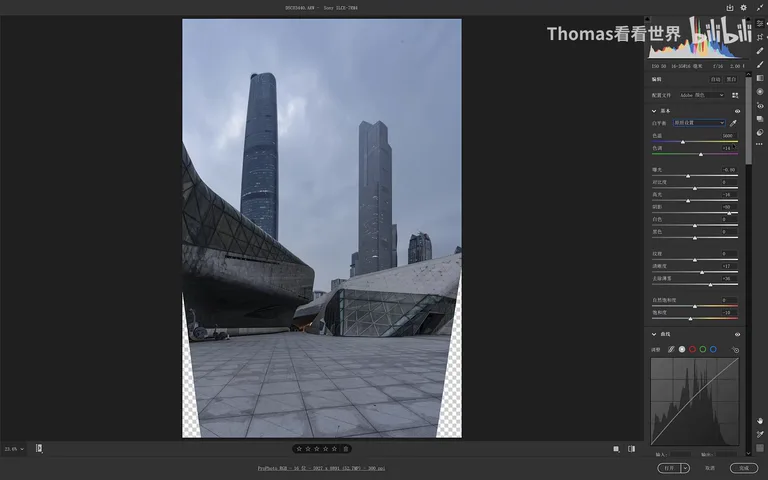Select the blue curve channel
This screenshot has width=768, height=480.
click(x=713, y=349)
